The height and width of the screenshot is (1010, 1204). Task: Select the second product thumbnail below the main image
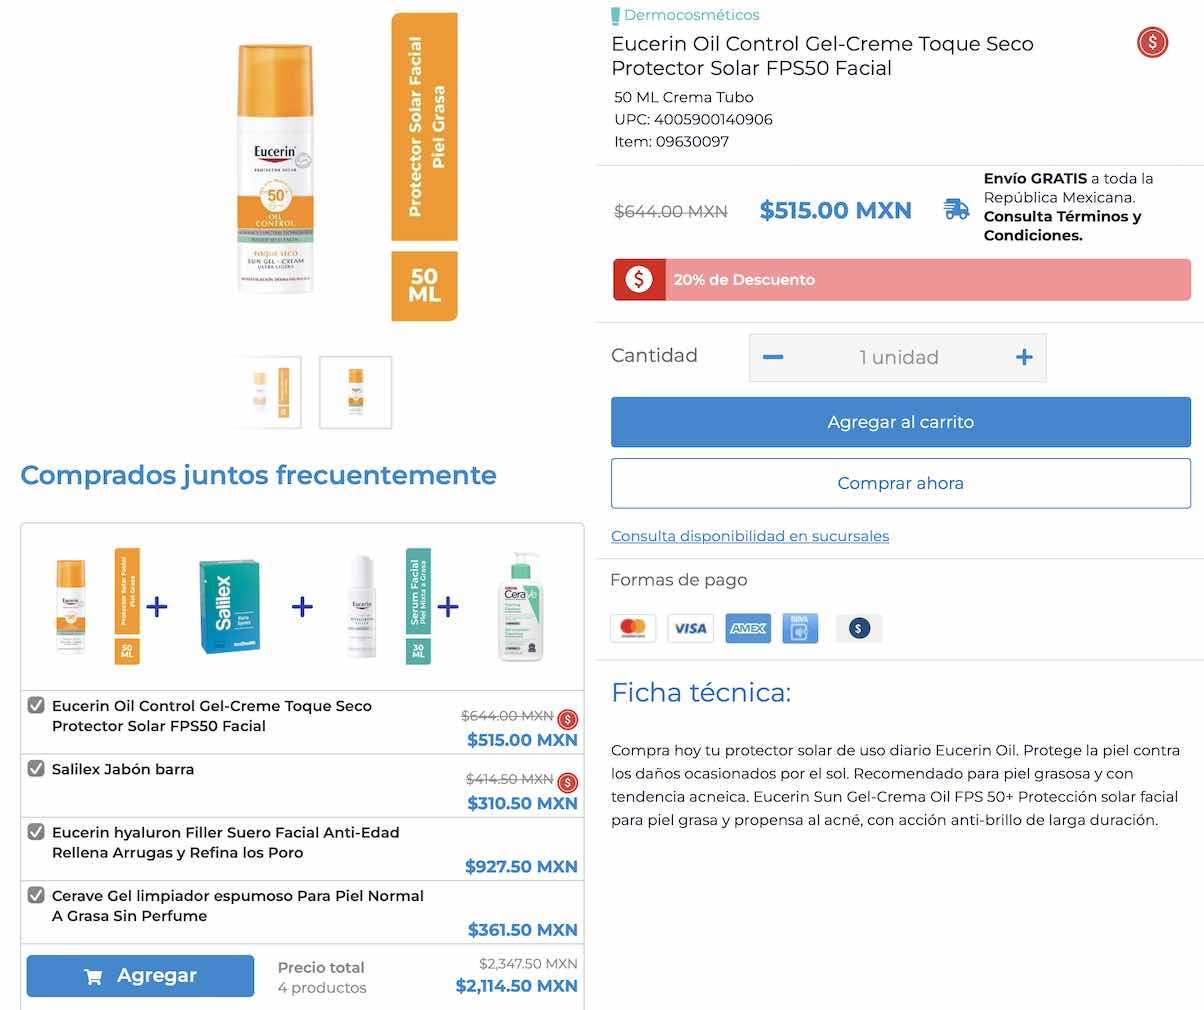[355, 392]
